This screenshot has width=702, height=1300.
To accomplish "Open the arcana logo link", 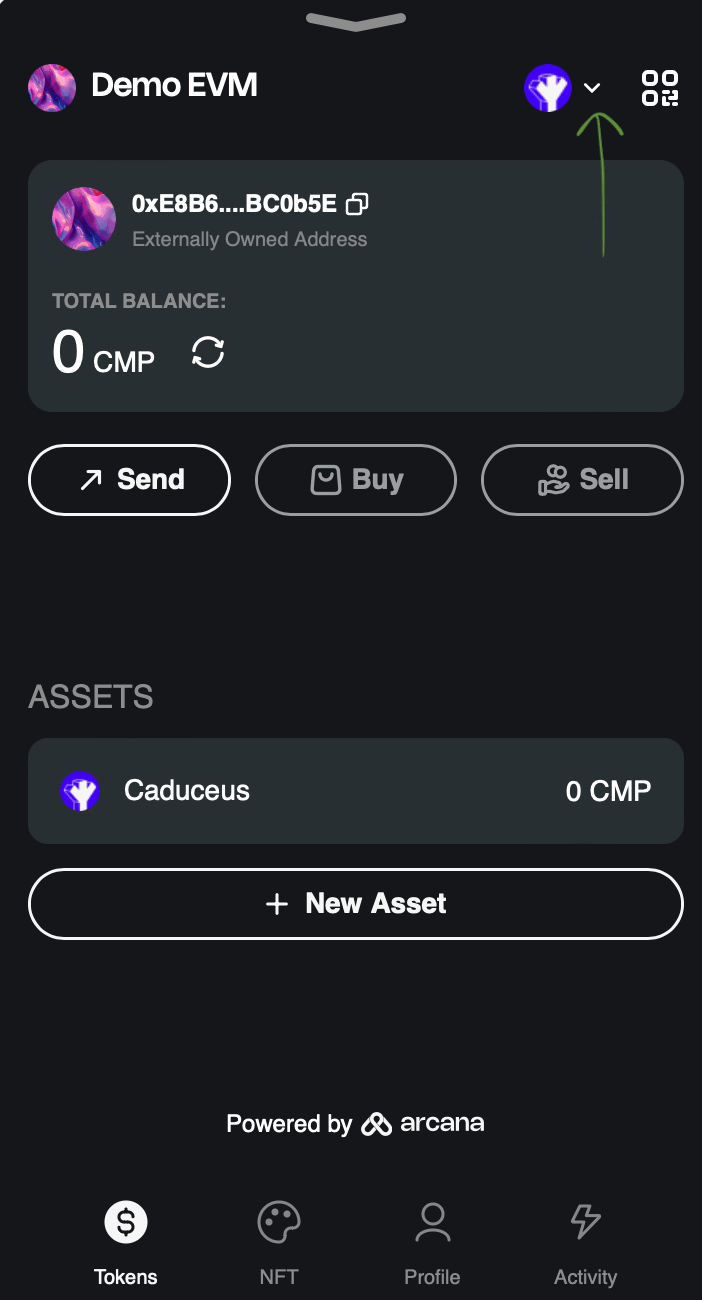I will (x=422, y=1123).
